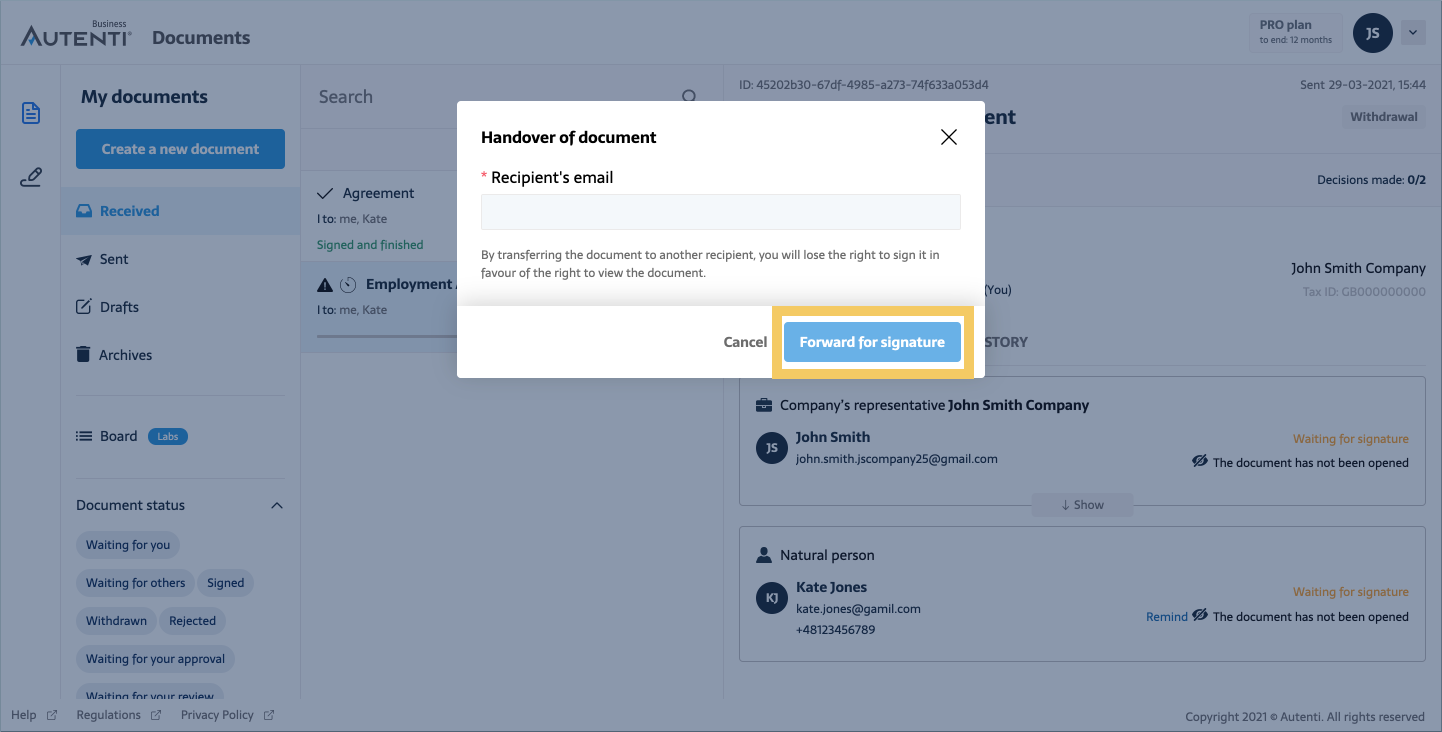Viewport: 1442px width, 732px height.
Task: Filter by Withdrawn status
Action: click(116, 621)
